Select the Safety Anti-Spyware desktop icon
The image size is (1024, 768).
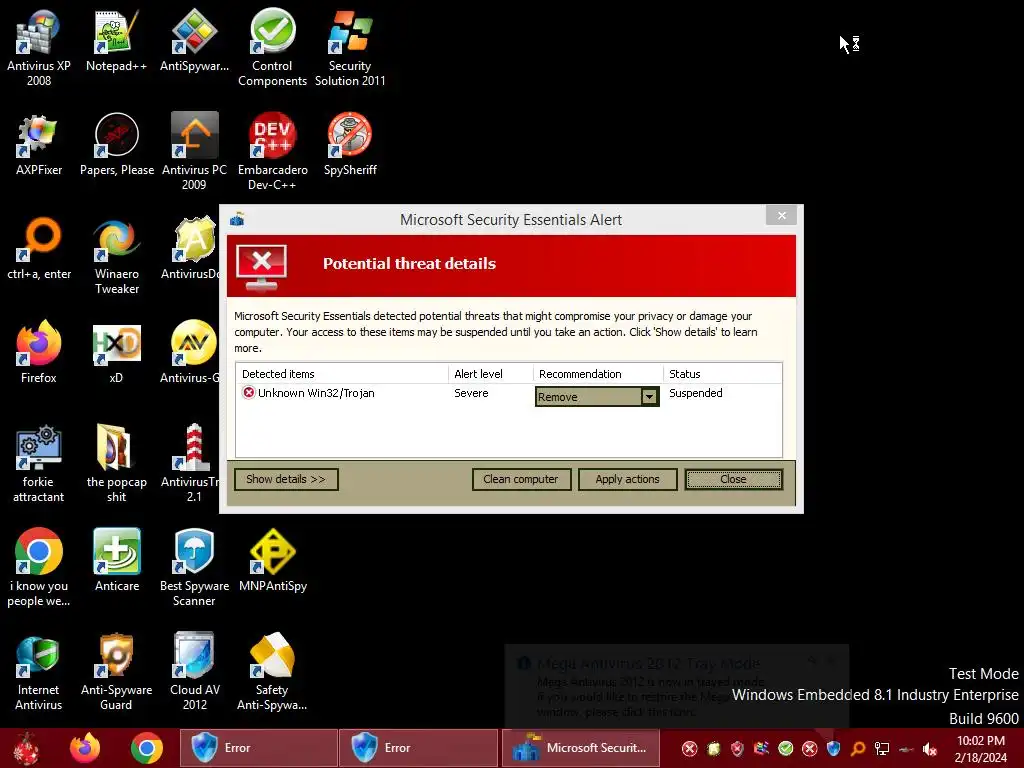coord(272,672)
